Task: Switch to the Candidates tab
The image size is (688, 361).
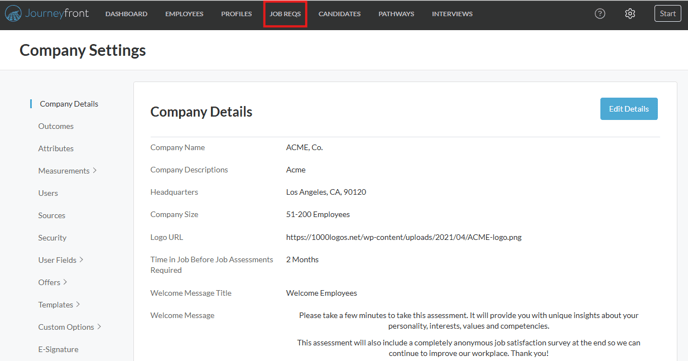Action: [x=340, y=14]
